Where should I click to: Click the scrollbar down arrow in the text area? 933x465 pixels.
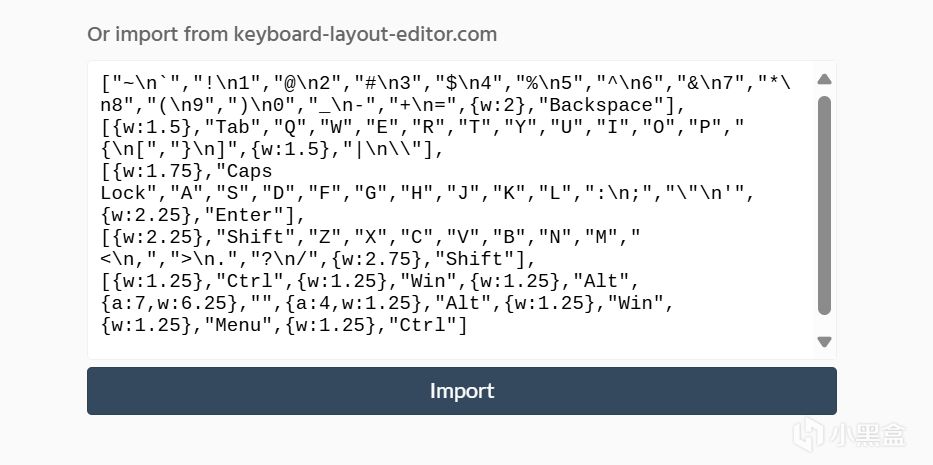pyautogui.click(x=824, y=341)
